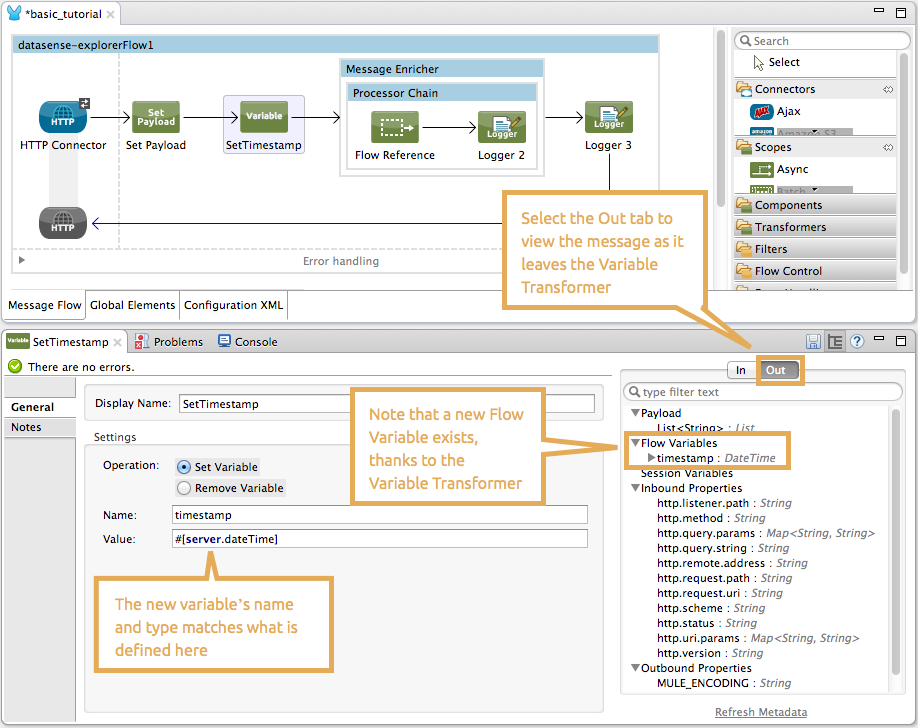
Task: Expand the Error handling section
Action: point(23,261)
